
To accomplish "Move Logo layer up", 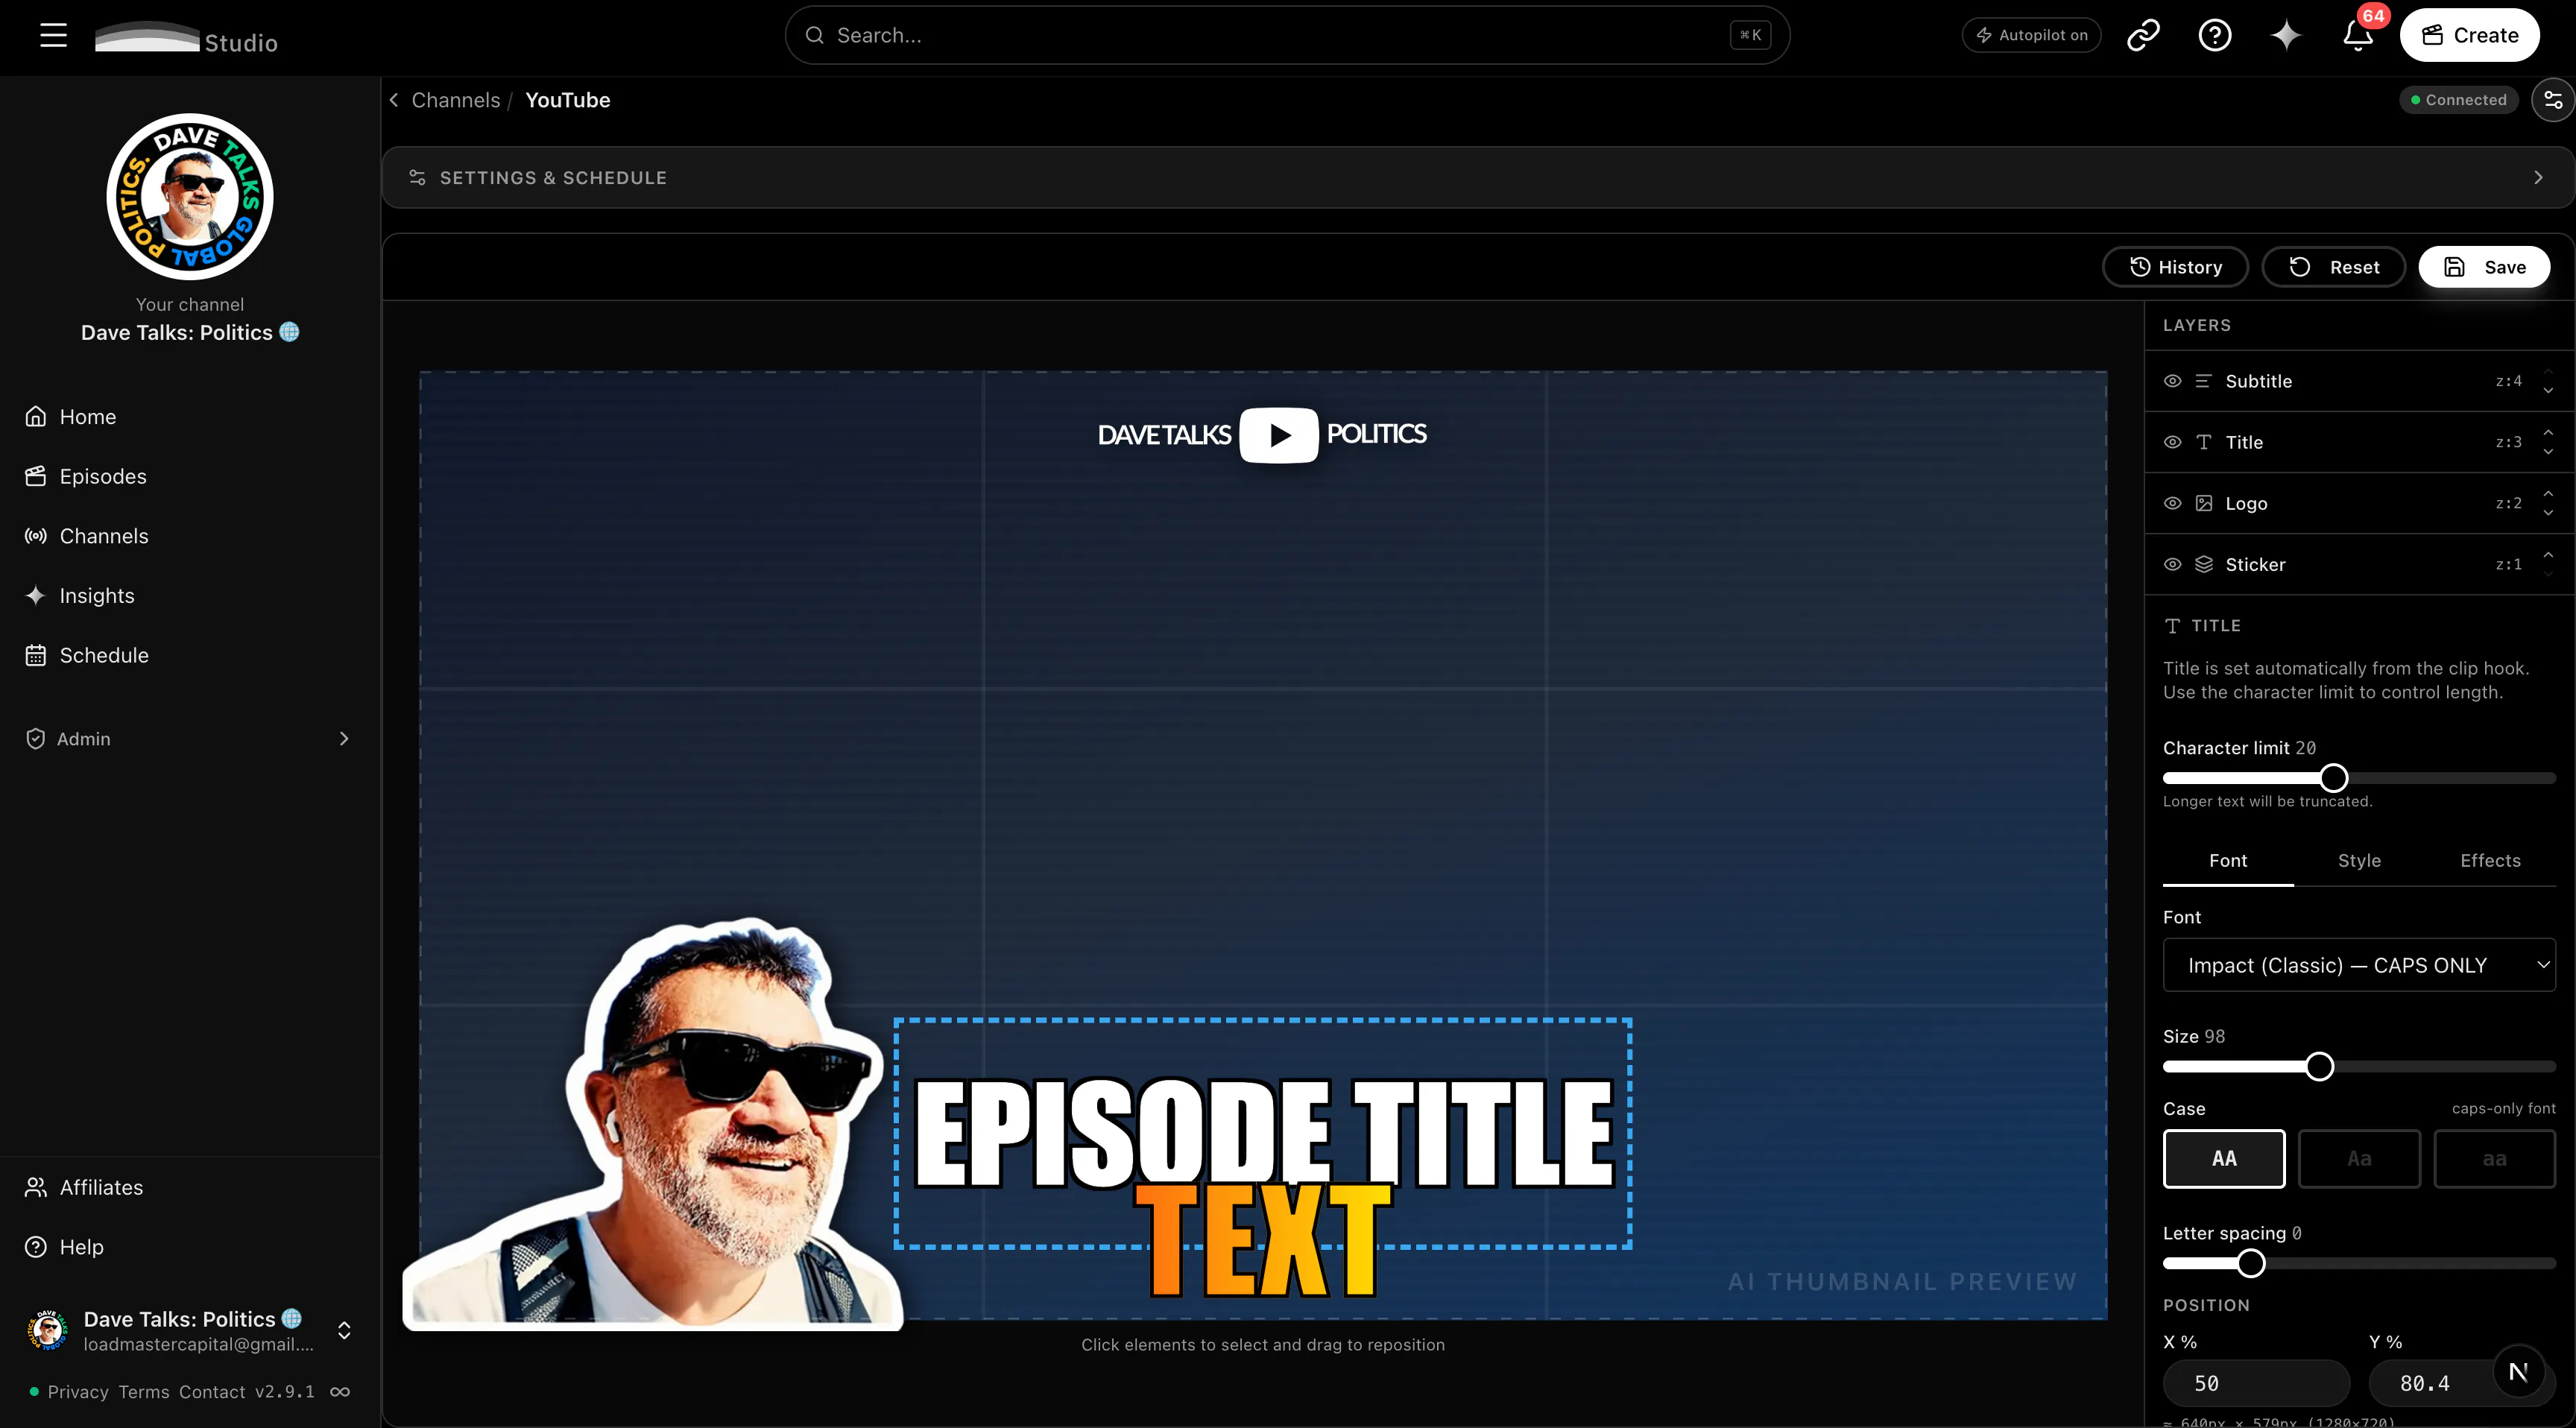I will pyautogui.click(x=2548, y=493).
